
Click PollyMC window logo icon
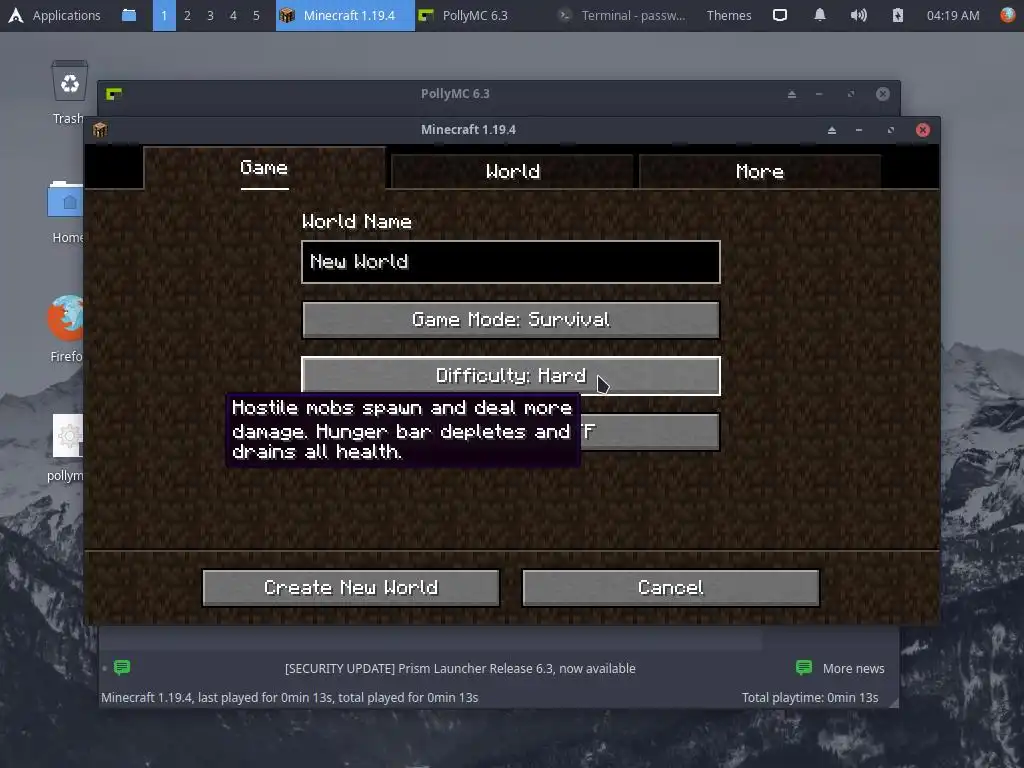(114, 94)
